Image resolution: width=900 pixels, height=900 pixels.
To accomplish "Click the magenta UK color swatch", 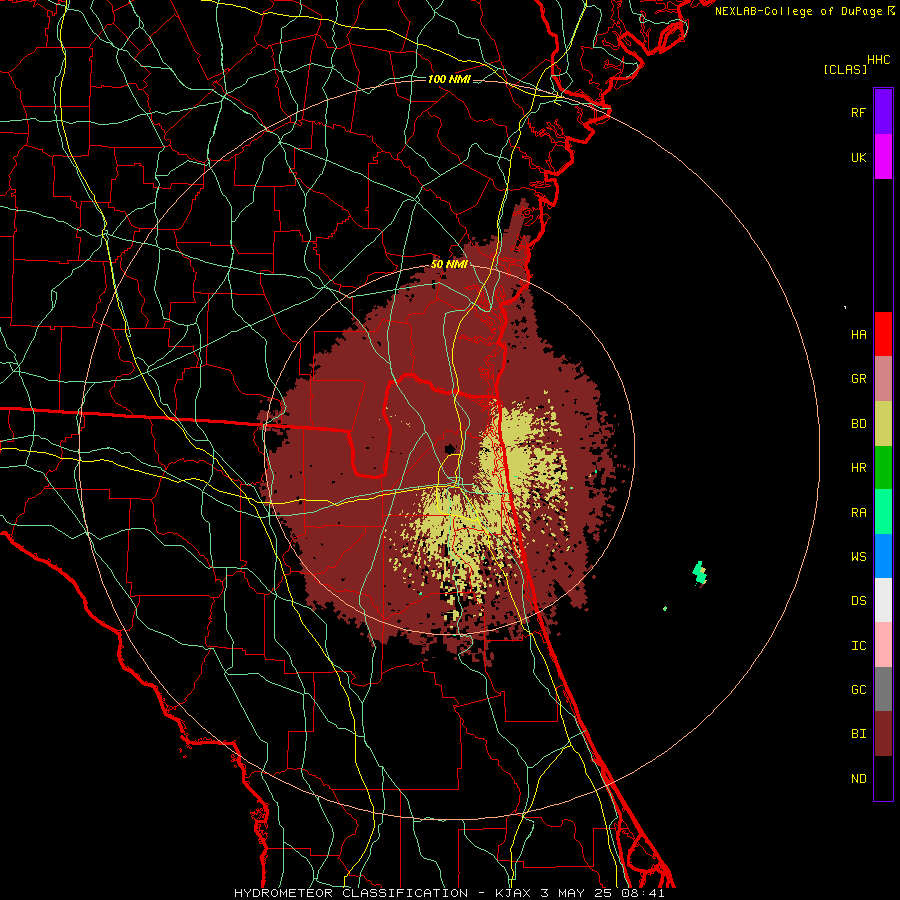I will (883, 157).
